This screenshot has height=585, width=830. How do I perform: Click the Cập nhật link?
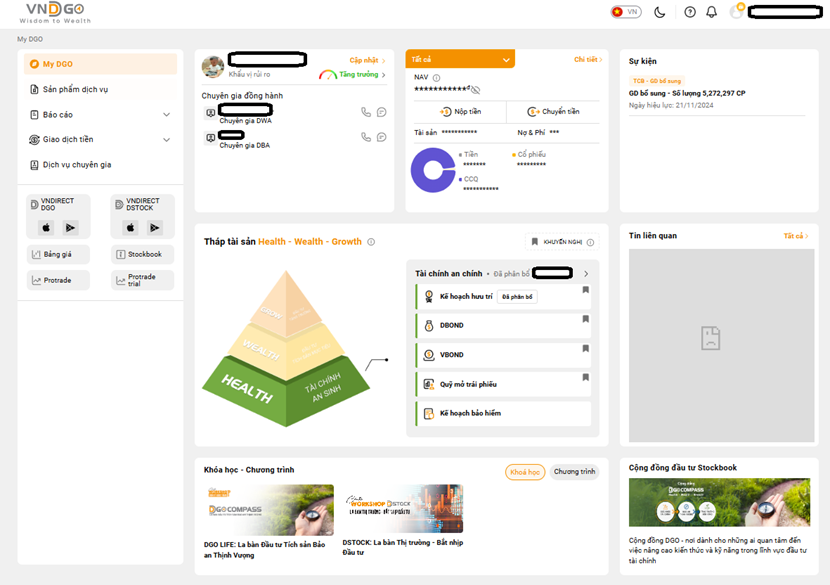point(367,60)
